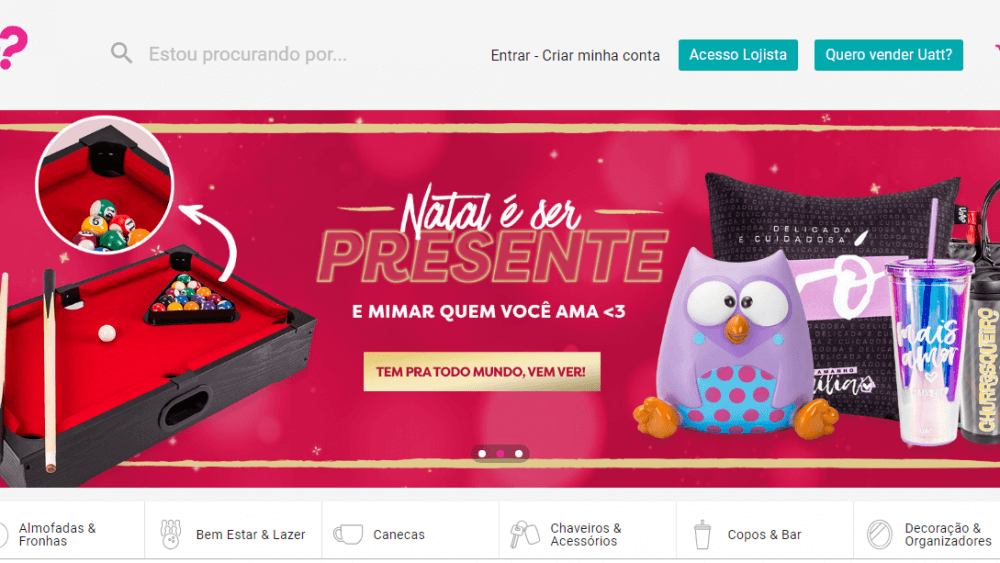1000x563 pixels.
Task: Open the Bem Estar & Lazer category
Action: 233,534
